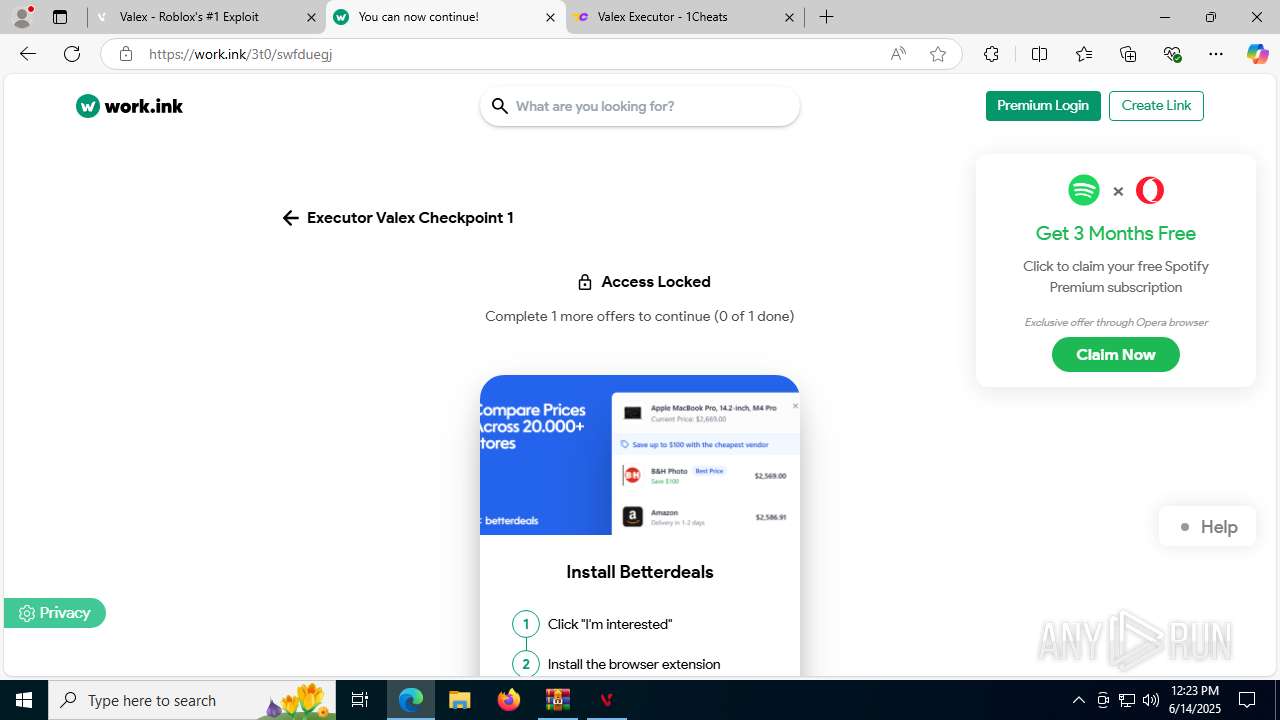
Task: Launch Firefox from the taskbar
Action: tap(509, 700)
